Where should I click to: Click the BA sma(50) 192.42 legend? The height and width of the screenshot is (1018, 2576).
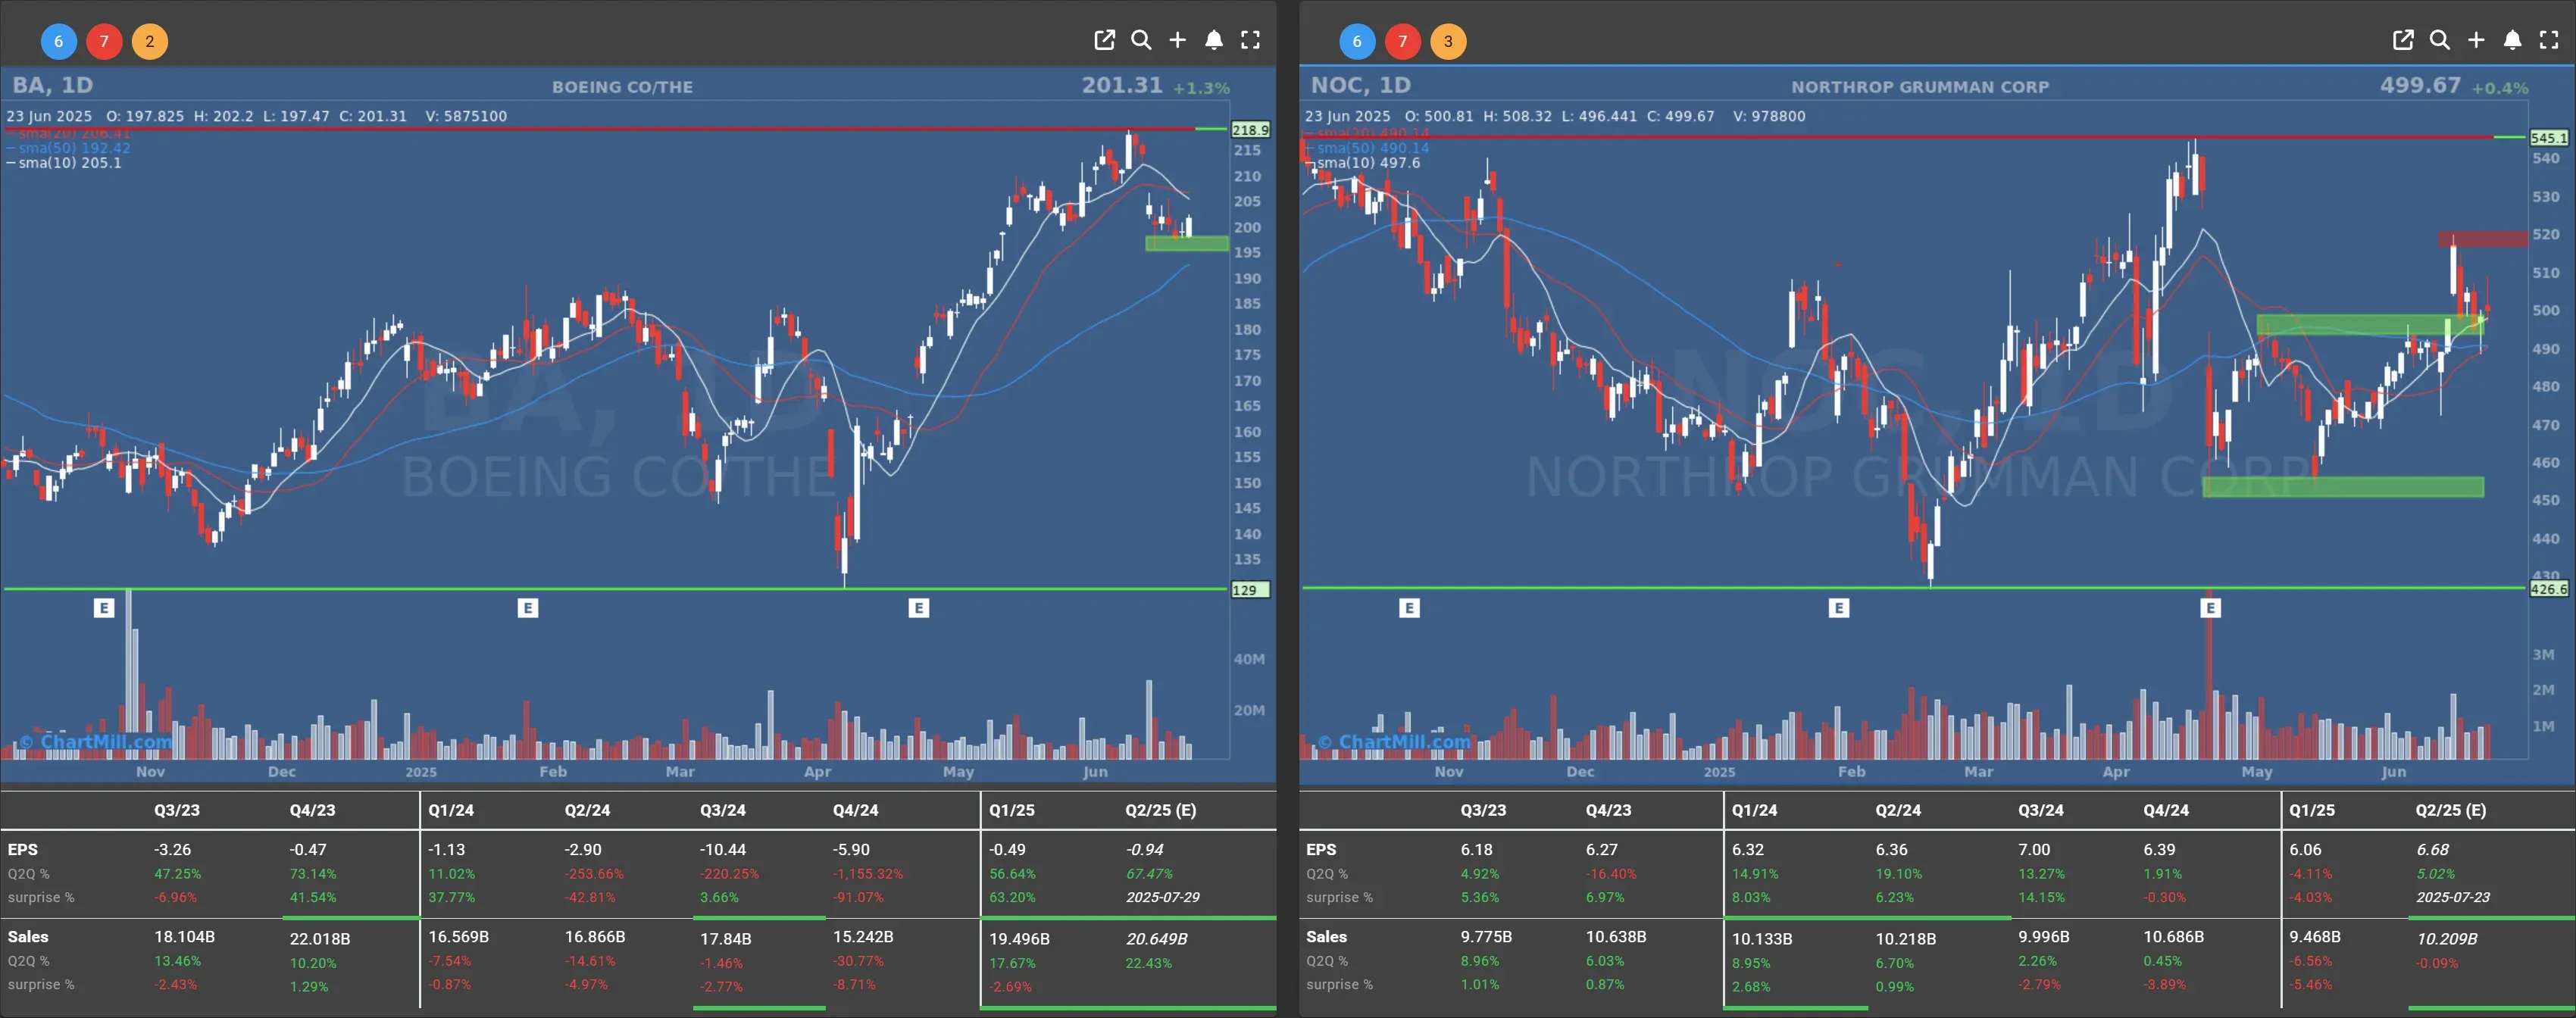(69, 148)
